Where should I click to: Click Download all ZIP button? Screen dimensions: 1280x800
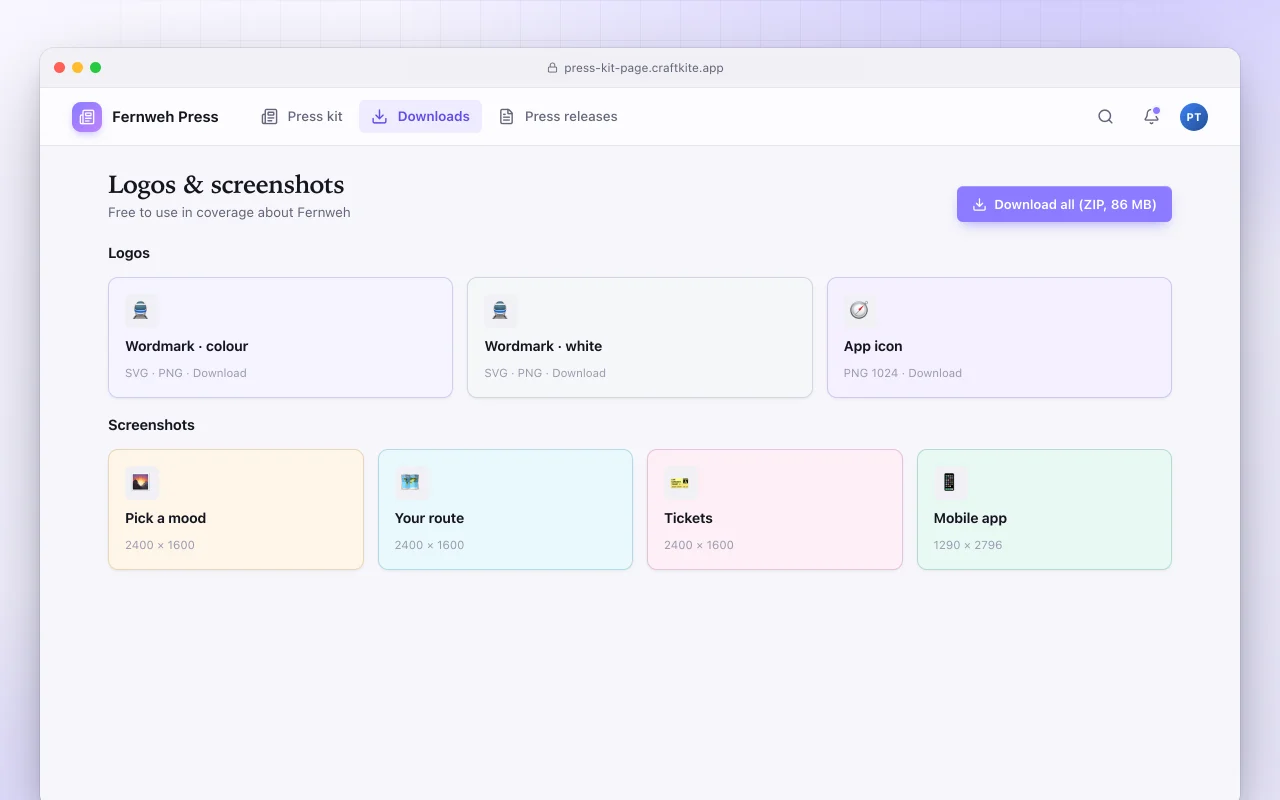1064,204
